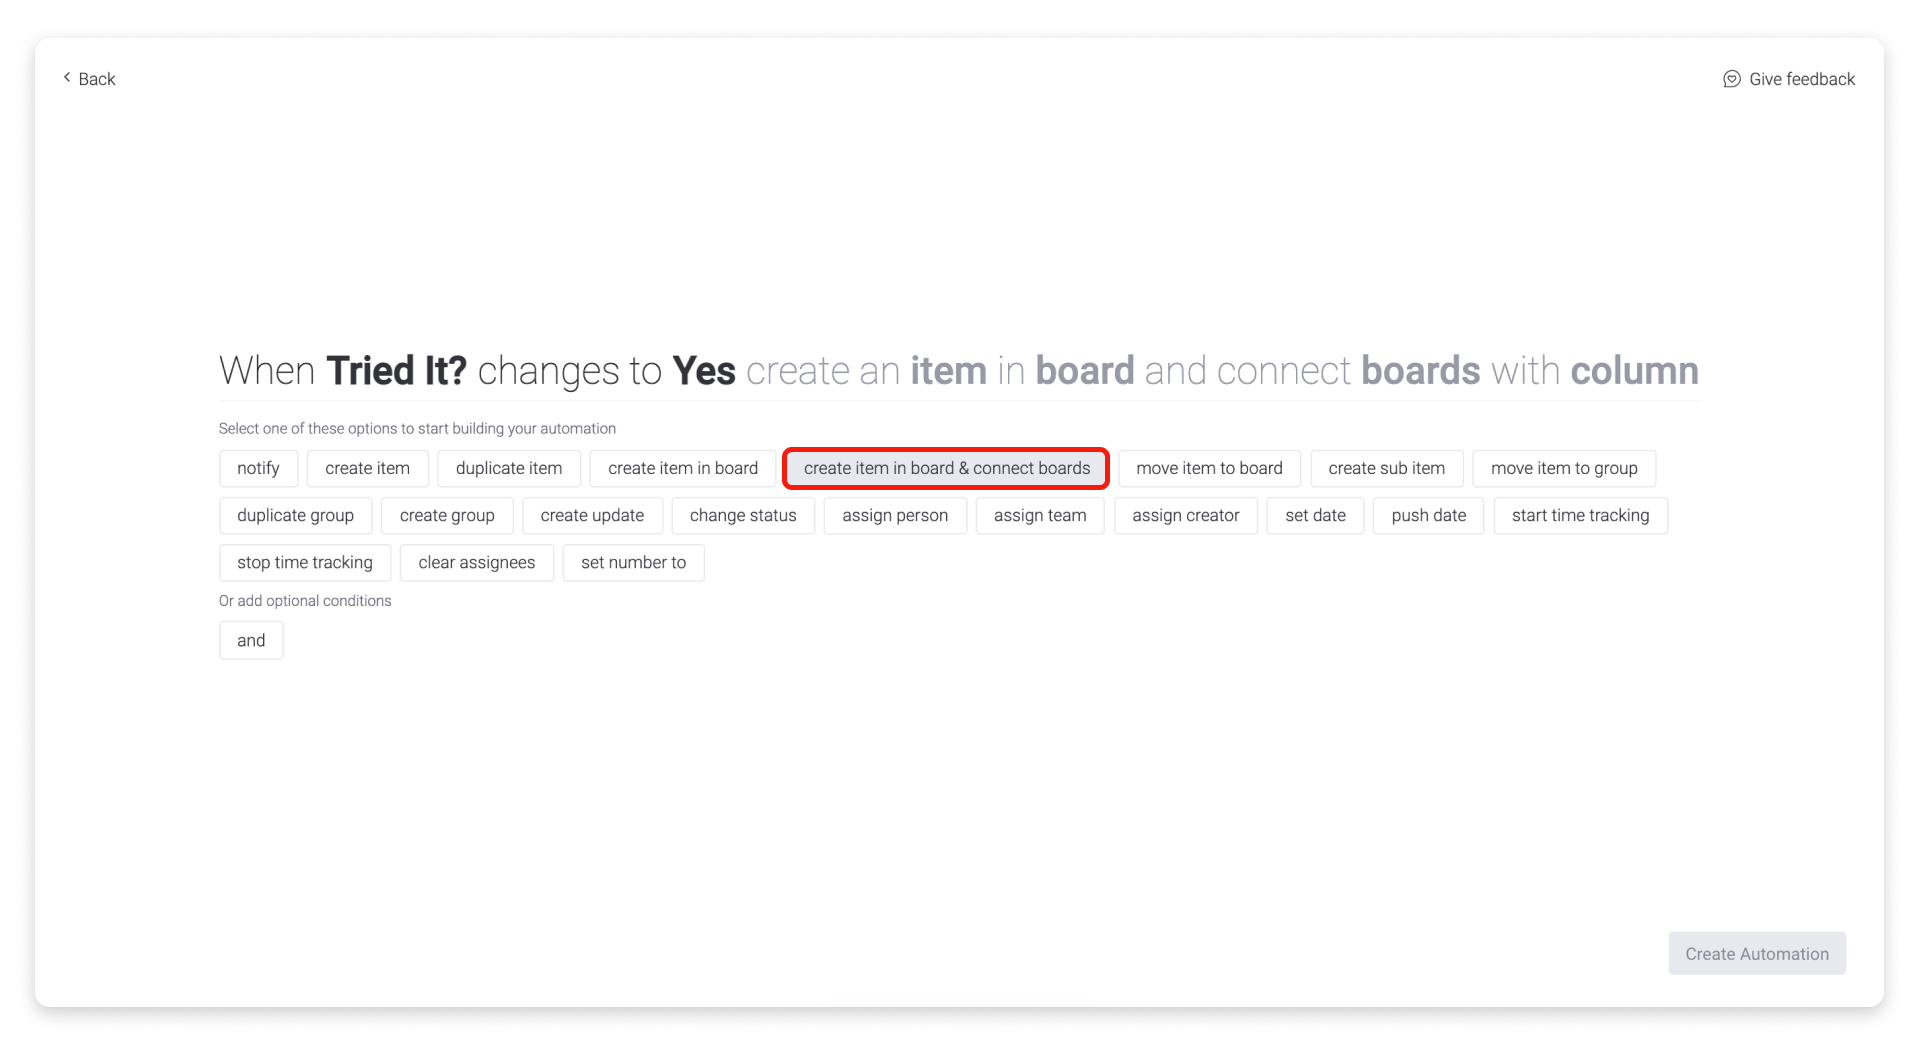
Task: Click the back chevron icon
Action: click(x=67, y=78)
